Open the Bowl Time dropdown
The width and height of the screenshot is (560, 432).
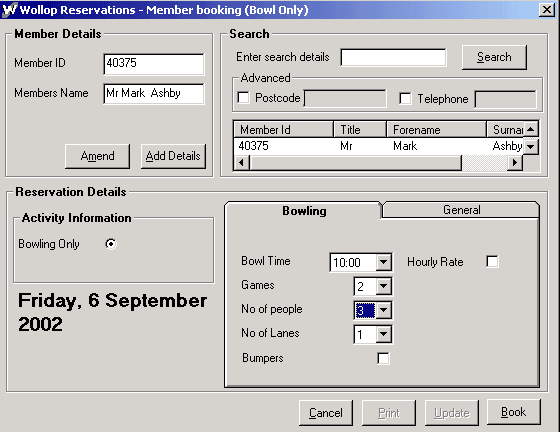pos(384,262)
